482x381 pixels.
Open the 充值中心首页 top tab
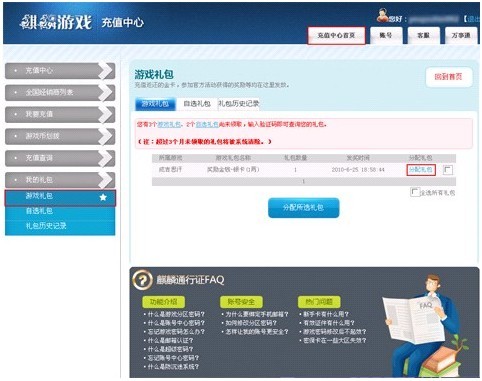(x=336, y=35)
